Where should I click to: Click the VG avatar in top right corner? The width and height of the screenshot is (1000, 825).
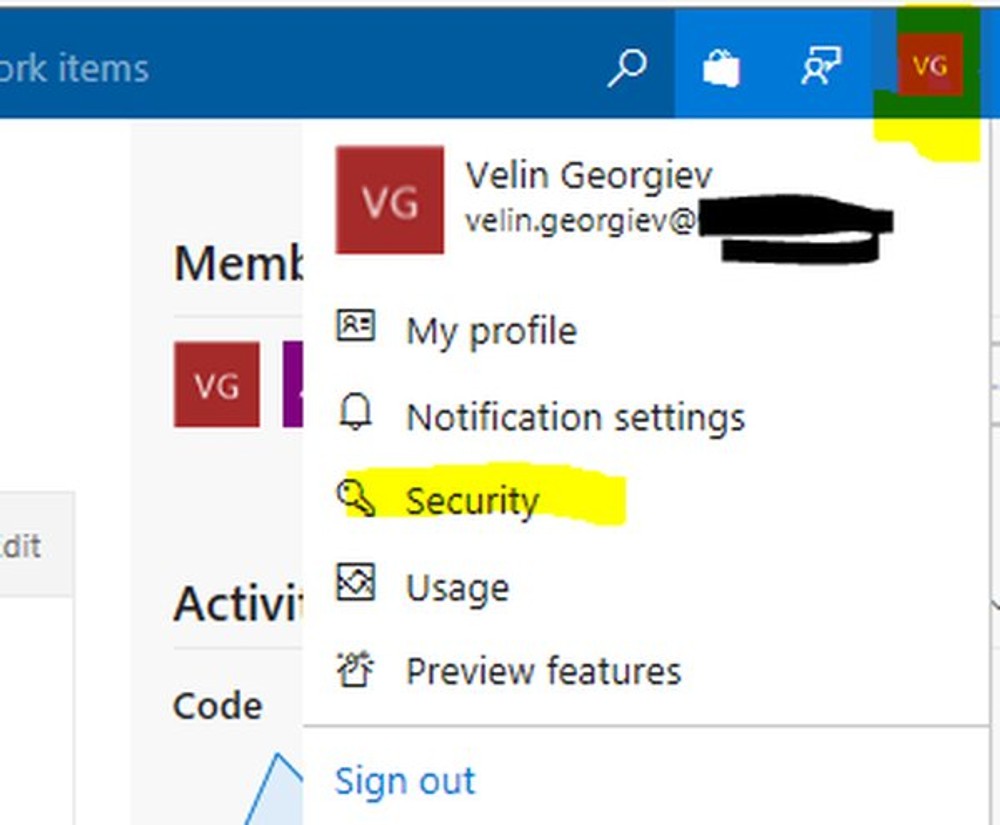930,65
